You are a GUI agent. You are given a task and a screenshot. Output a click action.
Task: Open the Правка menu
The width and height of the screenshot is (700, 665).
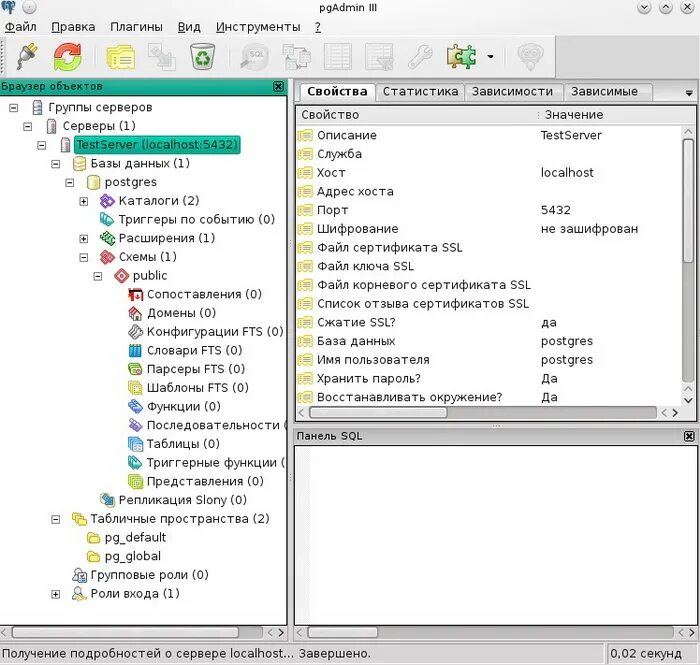[x=73, y=27]
